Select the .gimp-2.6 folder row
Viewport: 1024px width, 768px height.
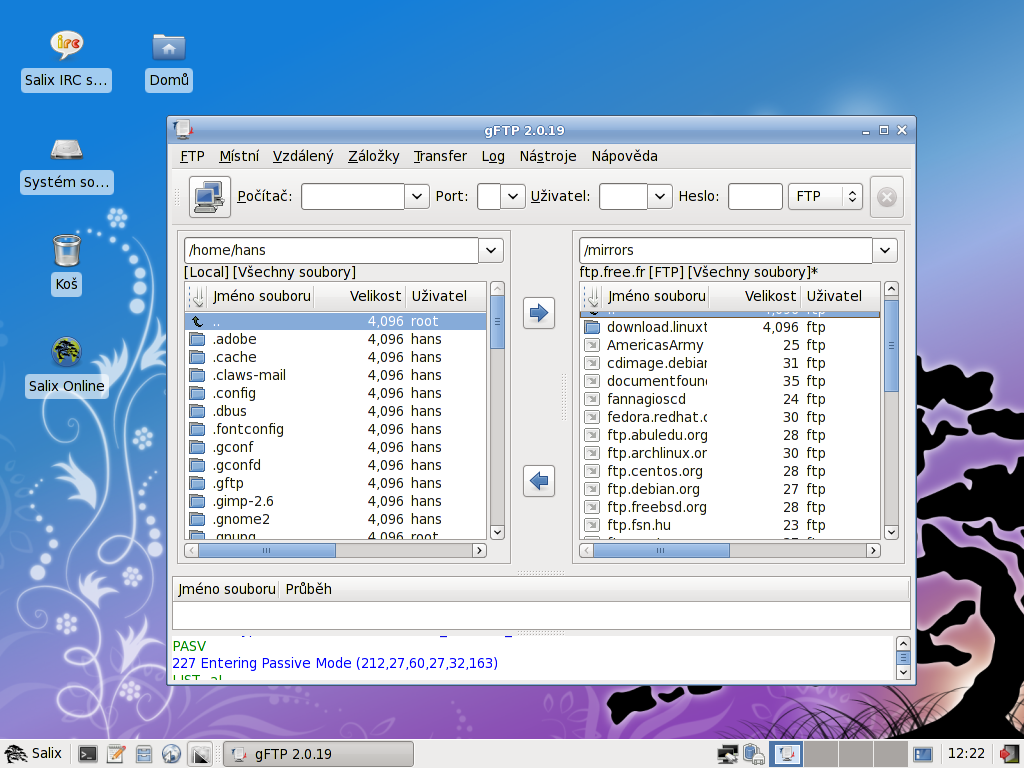336,502
